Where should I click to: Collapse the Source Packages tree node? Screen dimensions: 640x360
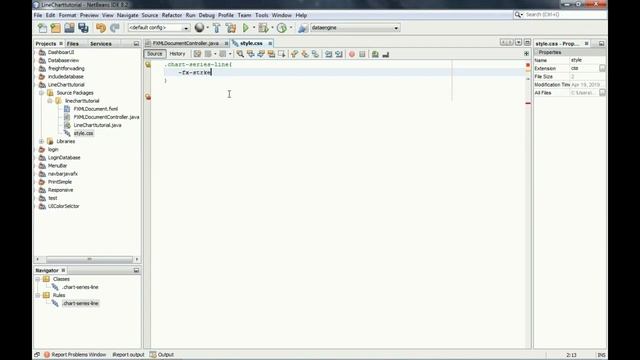tap(41, 93)
